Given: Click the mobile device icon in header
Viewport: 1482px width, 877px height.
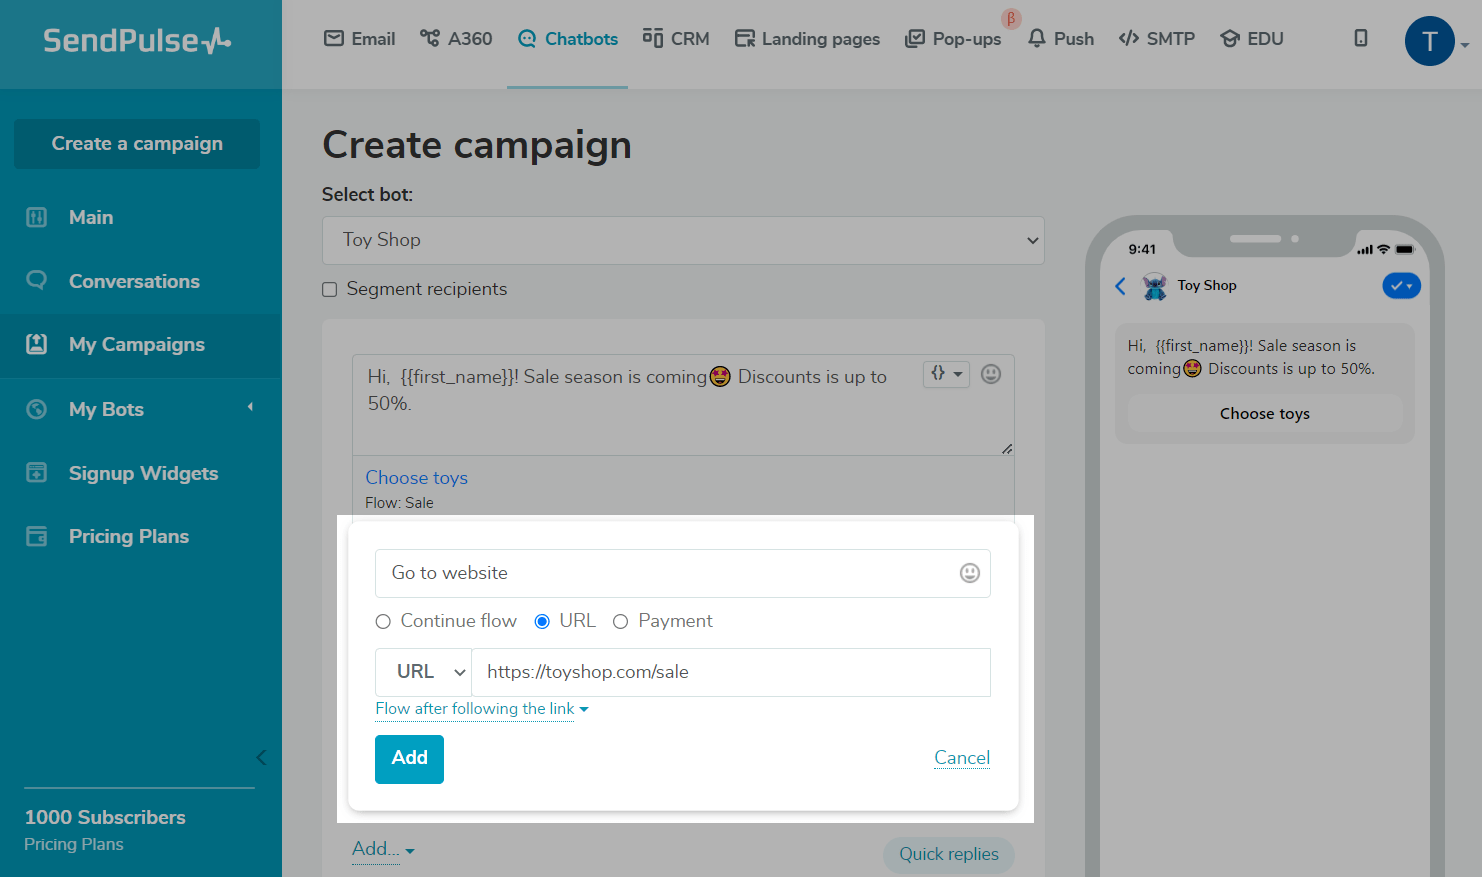Looking at the screenshot, I should tap(1360, 38).
